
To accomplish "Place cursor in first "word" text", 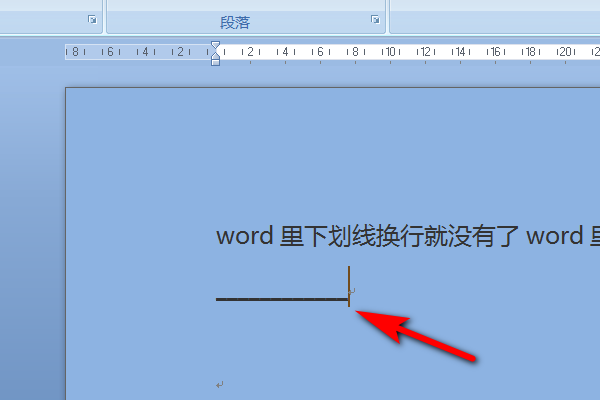I will click(x=245, y=236).
